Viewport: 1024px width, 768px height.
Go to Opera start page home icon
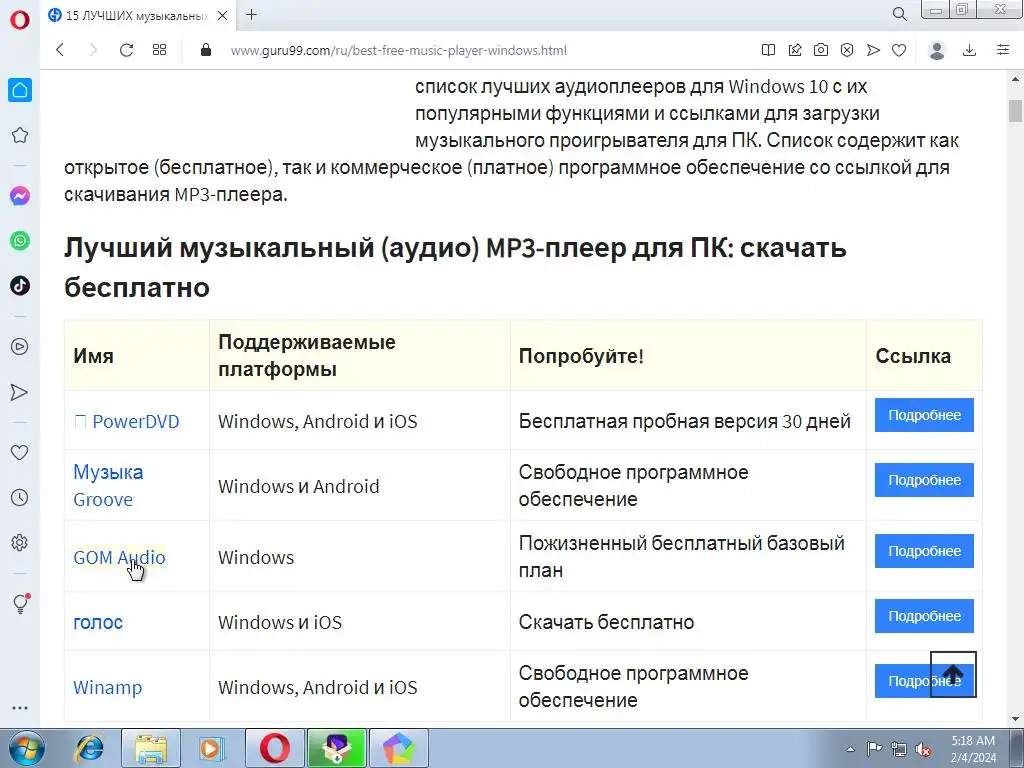20,90
